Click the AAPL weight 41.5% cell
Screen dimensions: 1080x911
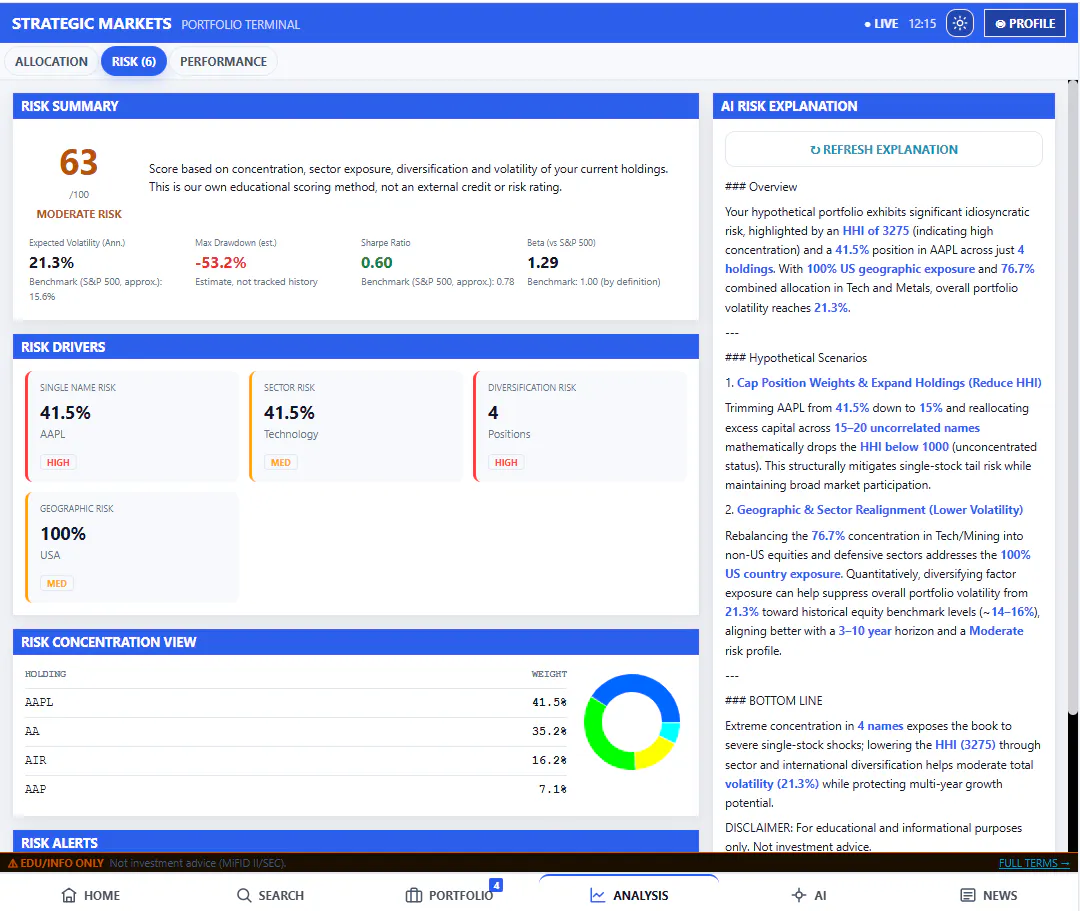[x=549, y=702]
